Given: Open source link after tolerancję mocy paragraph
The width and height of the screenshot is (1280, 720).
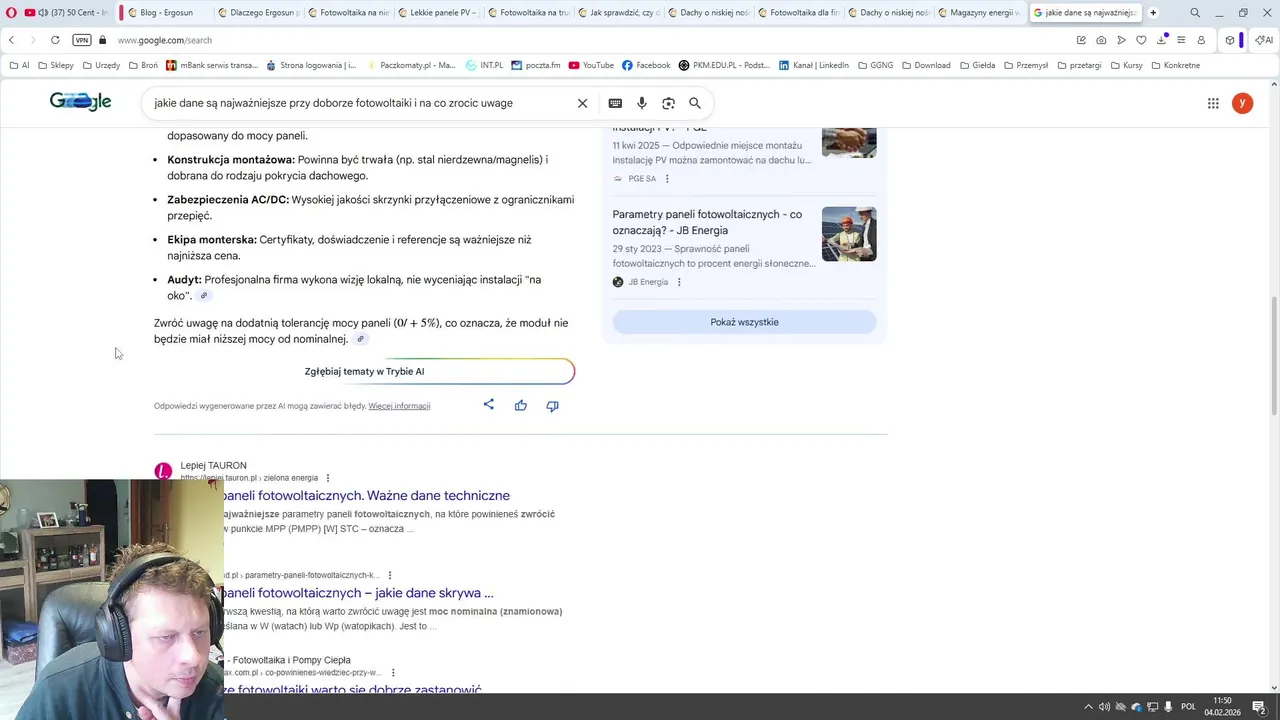Looking at the screenshot, I should click(x=361, y=339).
